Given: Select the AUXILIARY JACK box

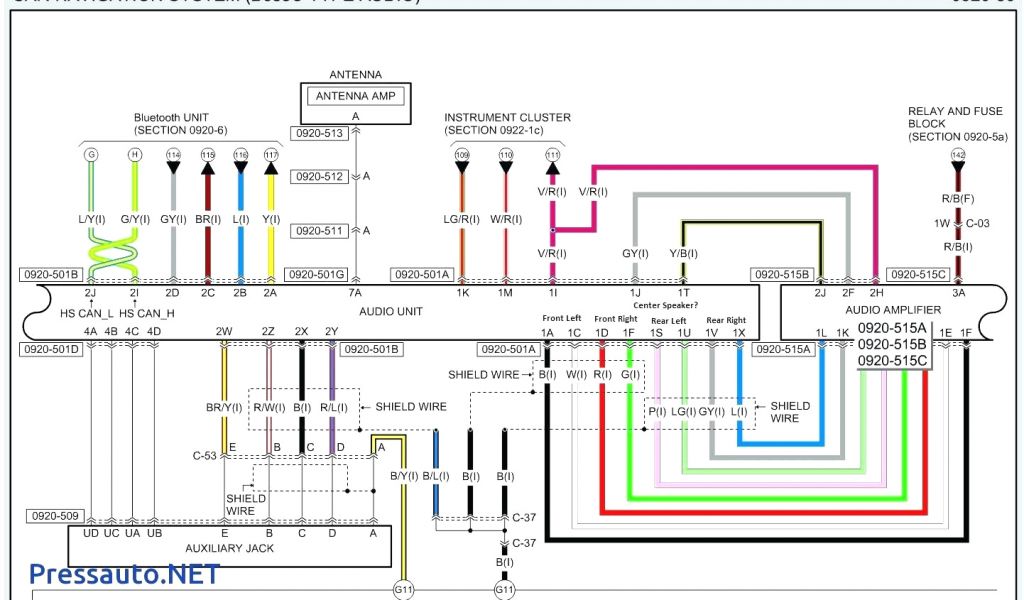Looking at the screenshot, I should 229,546.
